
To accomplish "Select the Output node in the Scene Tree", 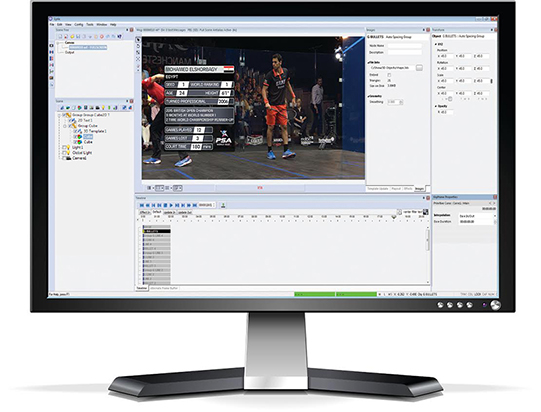I will (70, 52).
